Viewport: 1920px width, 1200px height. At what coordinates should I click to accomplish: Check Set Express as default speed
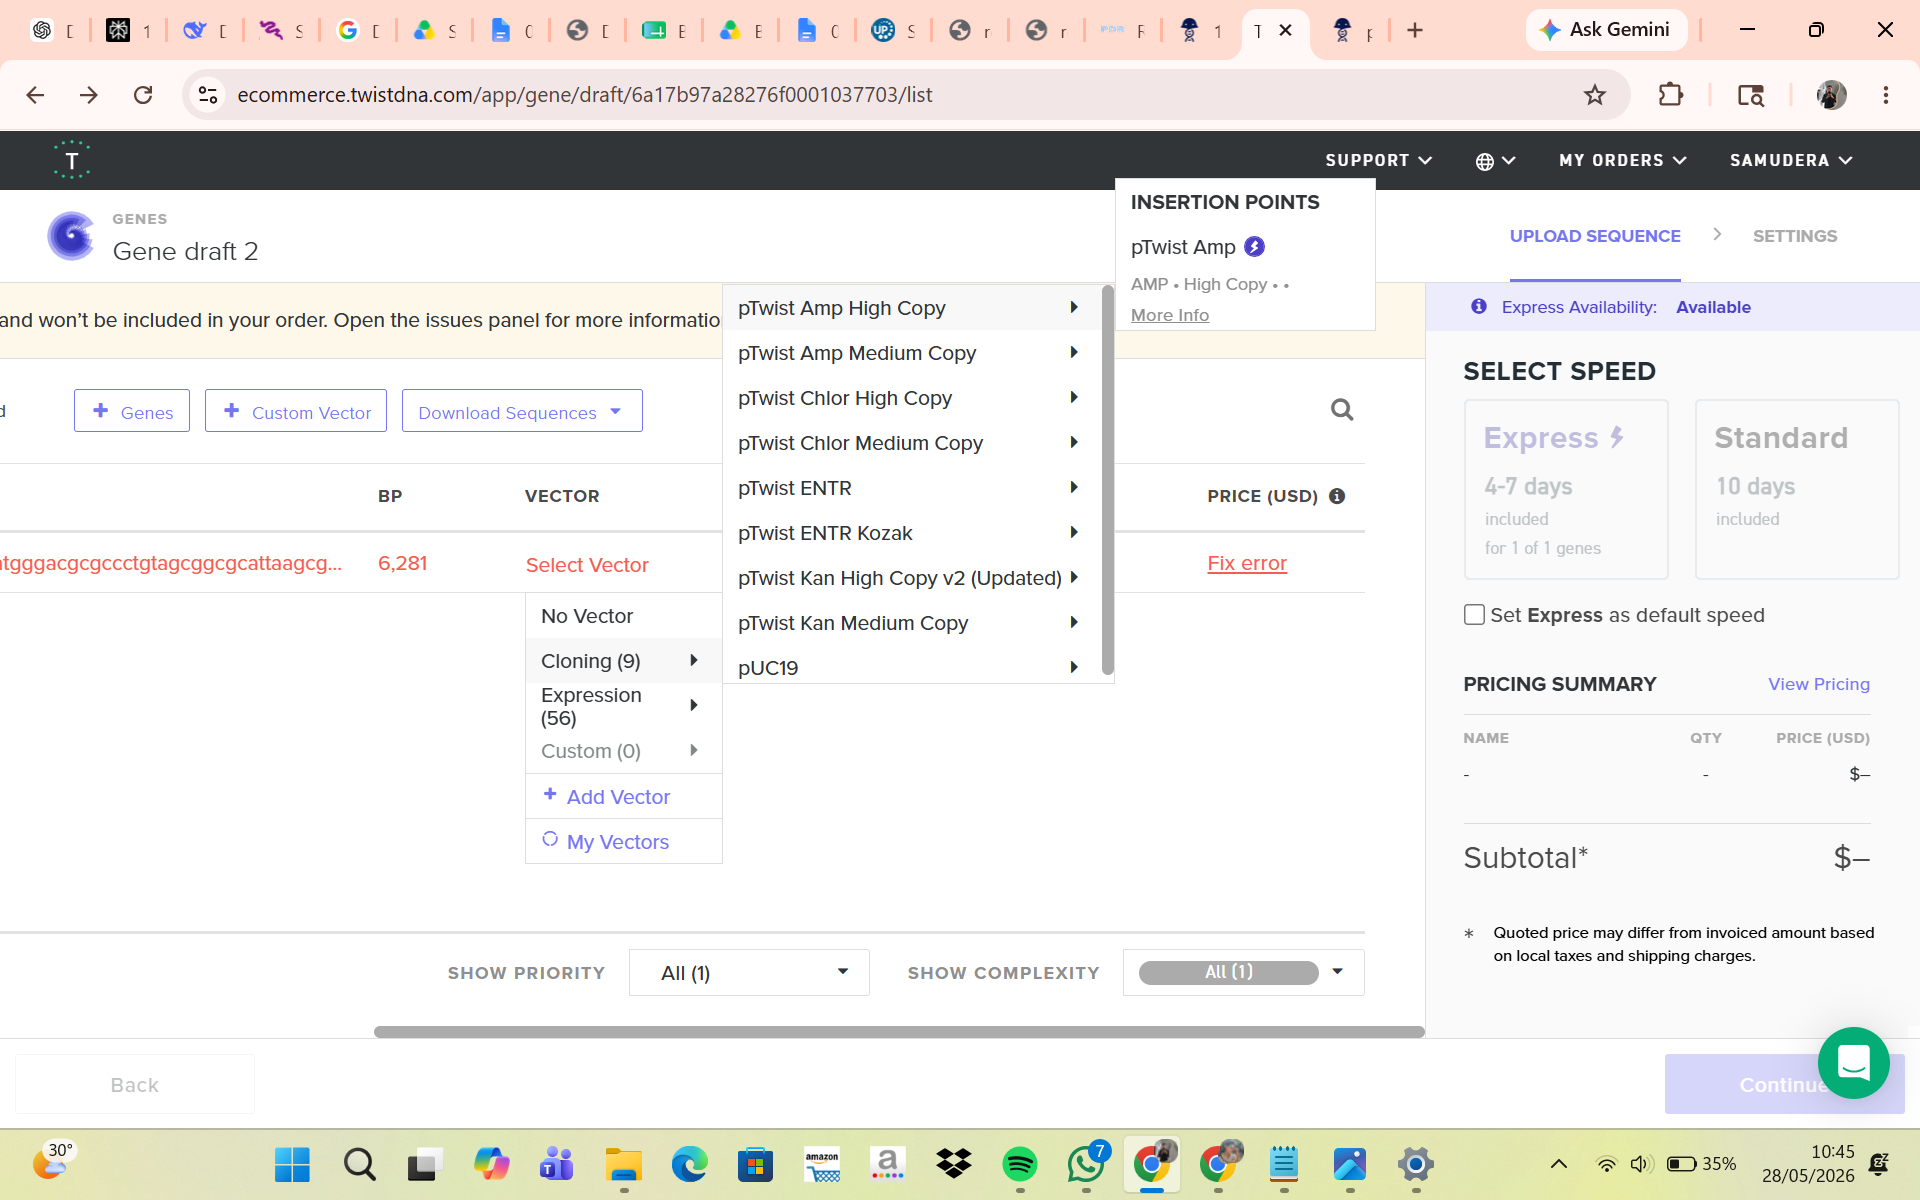click(1474, 615)
